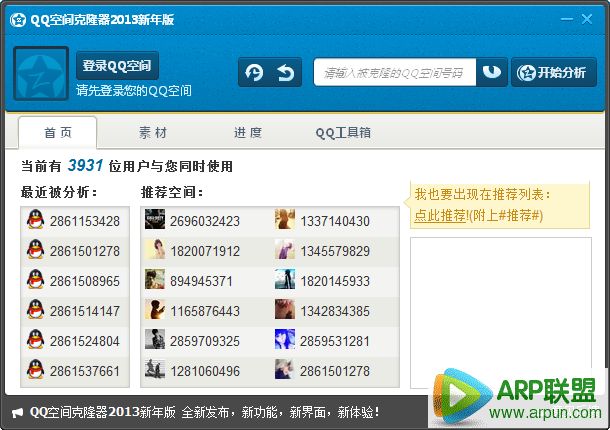Close the QQ空间克隆器 window

587,19
